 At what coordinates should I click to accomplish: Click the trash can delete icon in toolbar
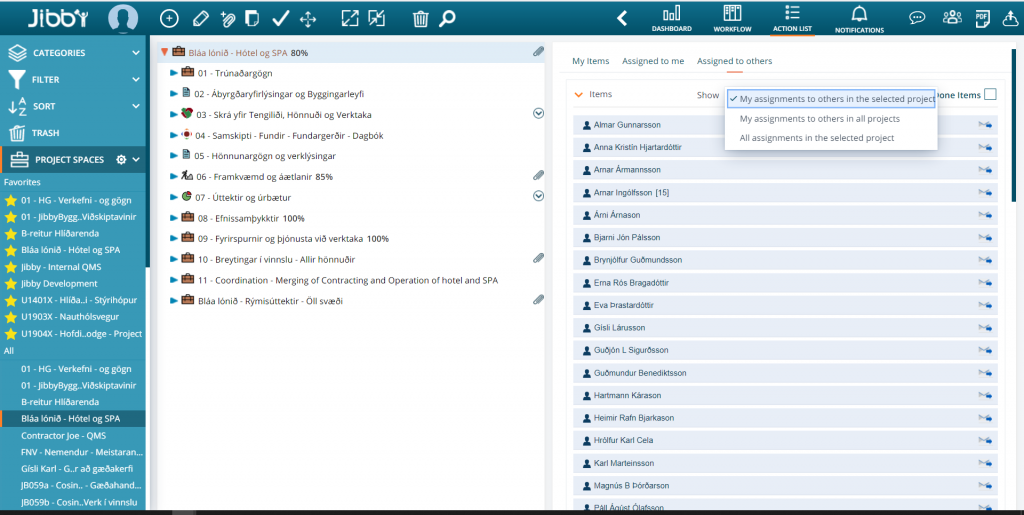[x=421, y=19]
